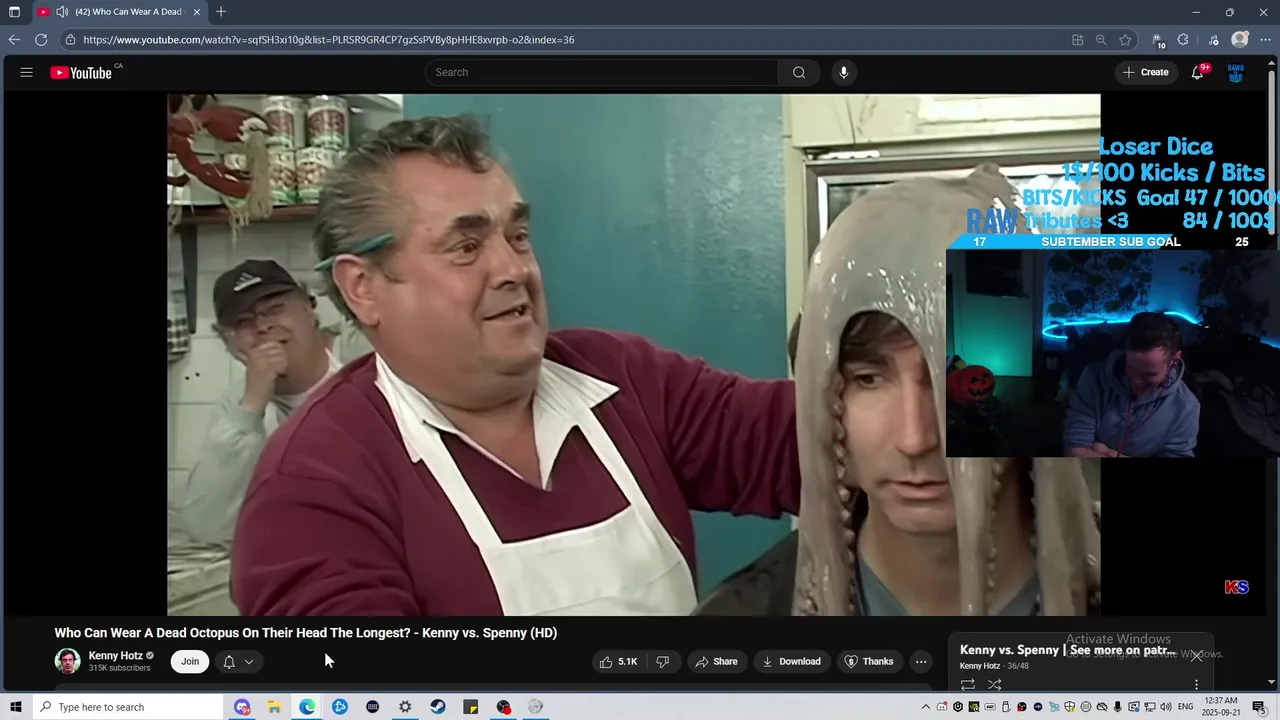
Task: Open the YouTube guide hamburger menu
Action: 27,72
